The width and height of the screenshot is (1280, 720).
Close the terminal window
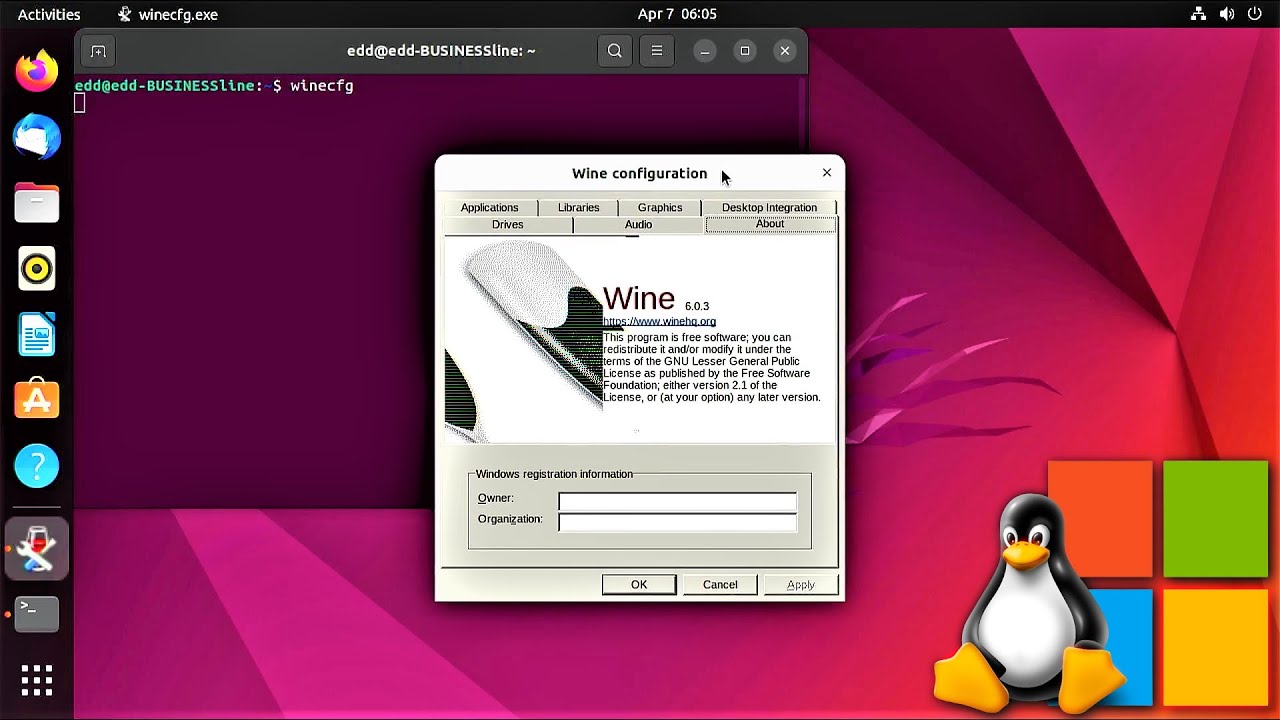click(x=785, y=51)
